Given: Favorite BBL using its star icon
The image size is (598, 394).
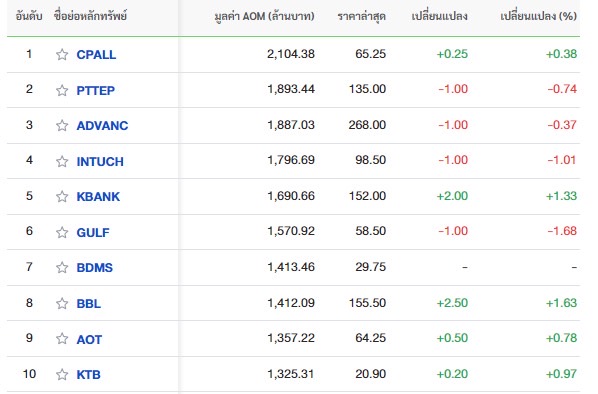Looking at the screenshot, I should (62, 303).
